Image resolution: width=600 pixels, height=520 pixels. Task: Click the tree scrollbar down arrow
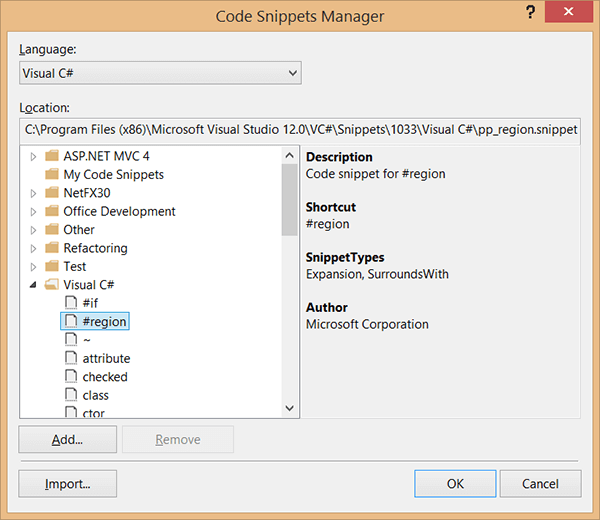coord(290,408)
